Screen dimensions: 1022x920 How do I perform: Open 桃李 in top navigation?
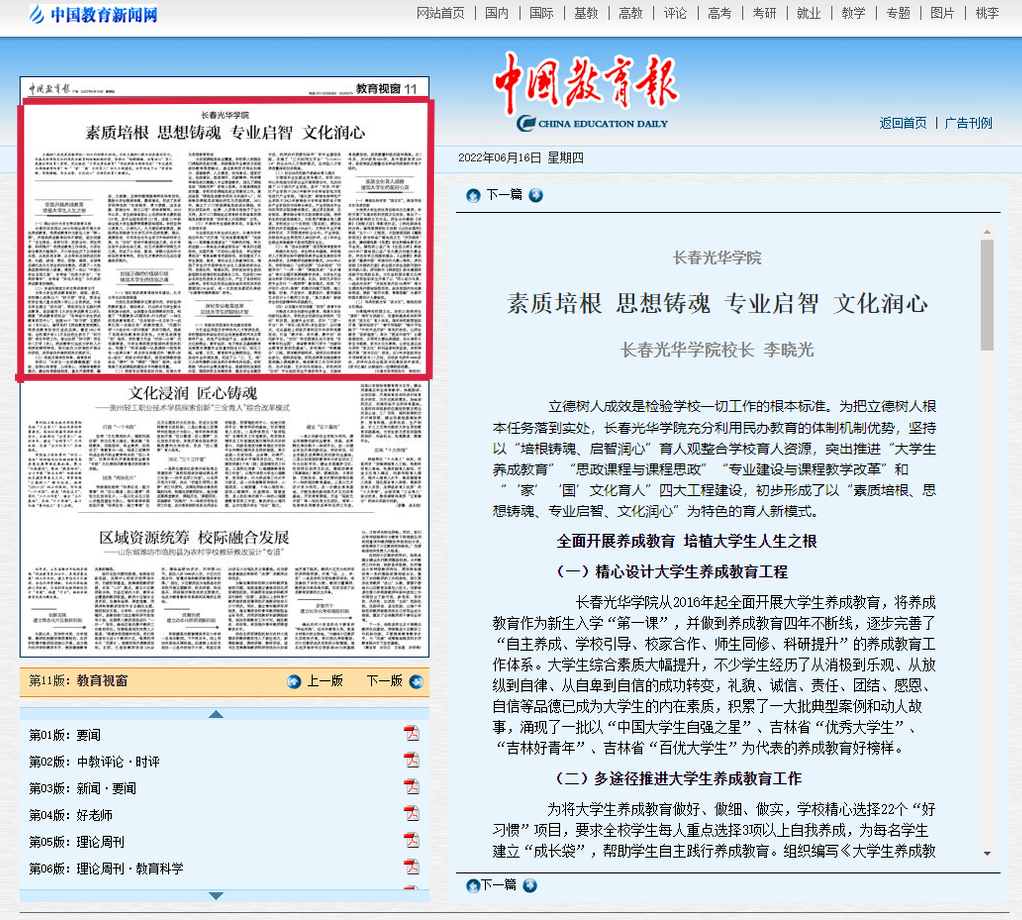click(x=987, y=13)
